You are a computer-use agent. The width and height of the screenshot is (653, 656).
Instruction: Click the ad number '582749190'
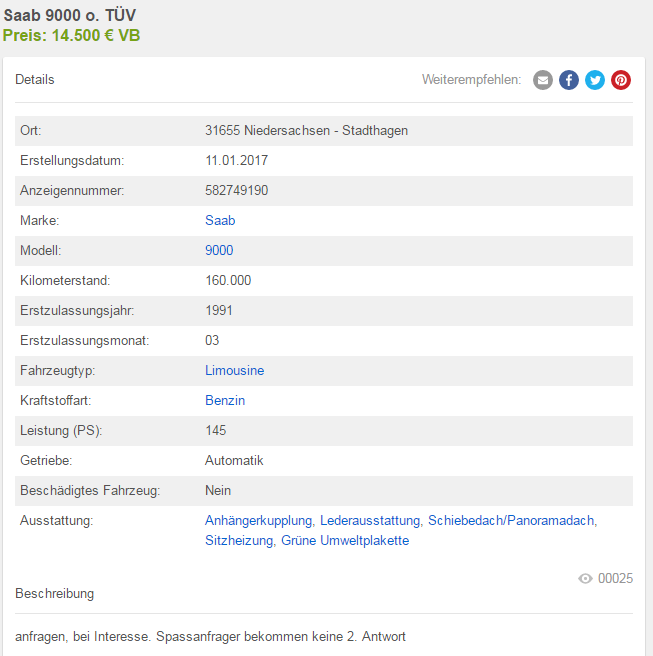(x=236, y=190)
